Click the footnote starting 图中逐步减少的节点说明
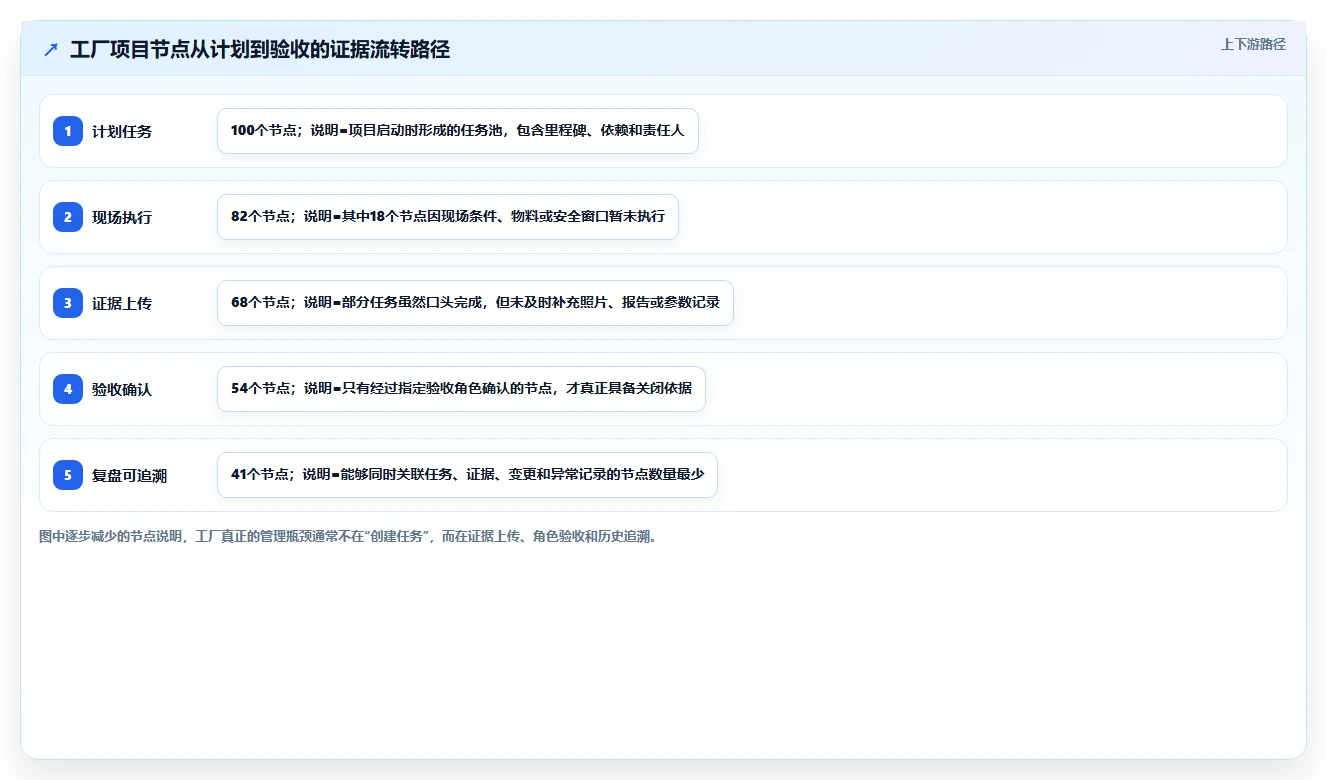This screenshot has height=780, width=1327. [347, 537]
